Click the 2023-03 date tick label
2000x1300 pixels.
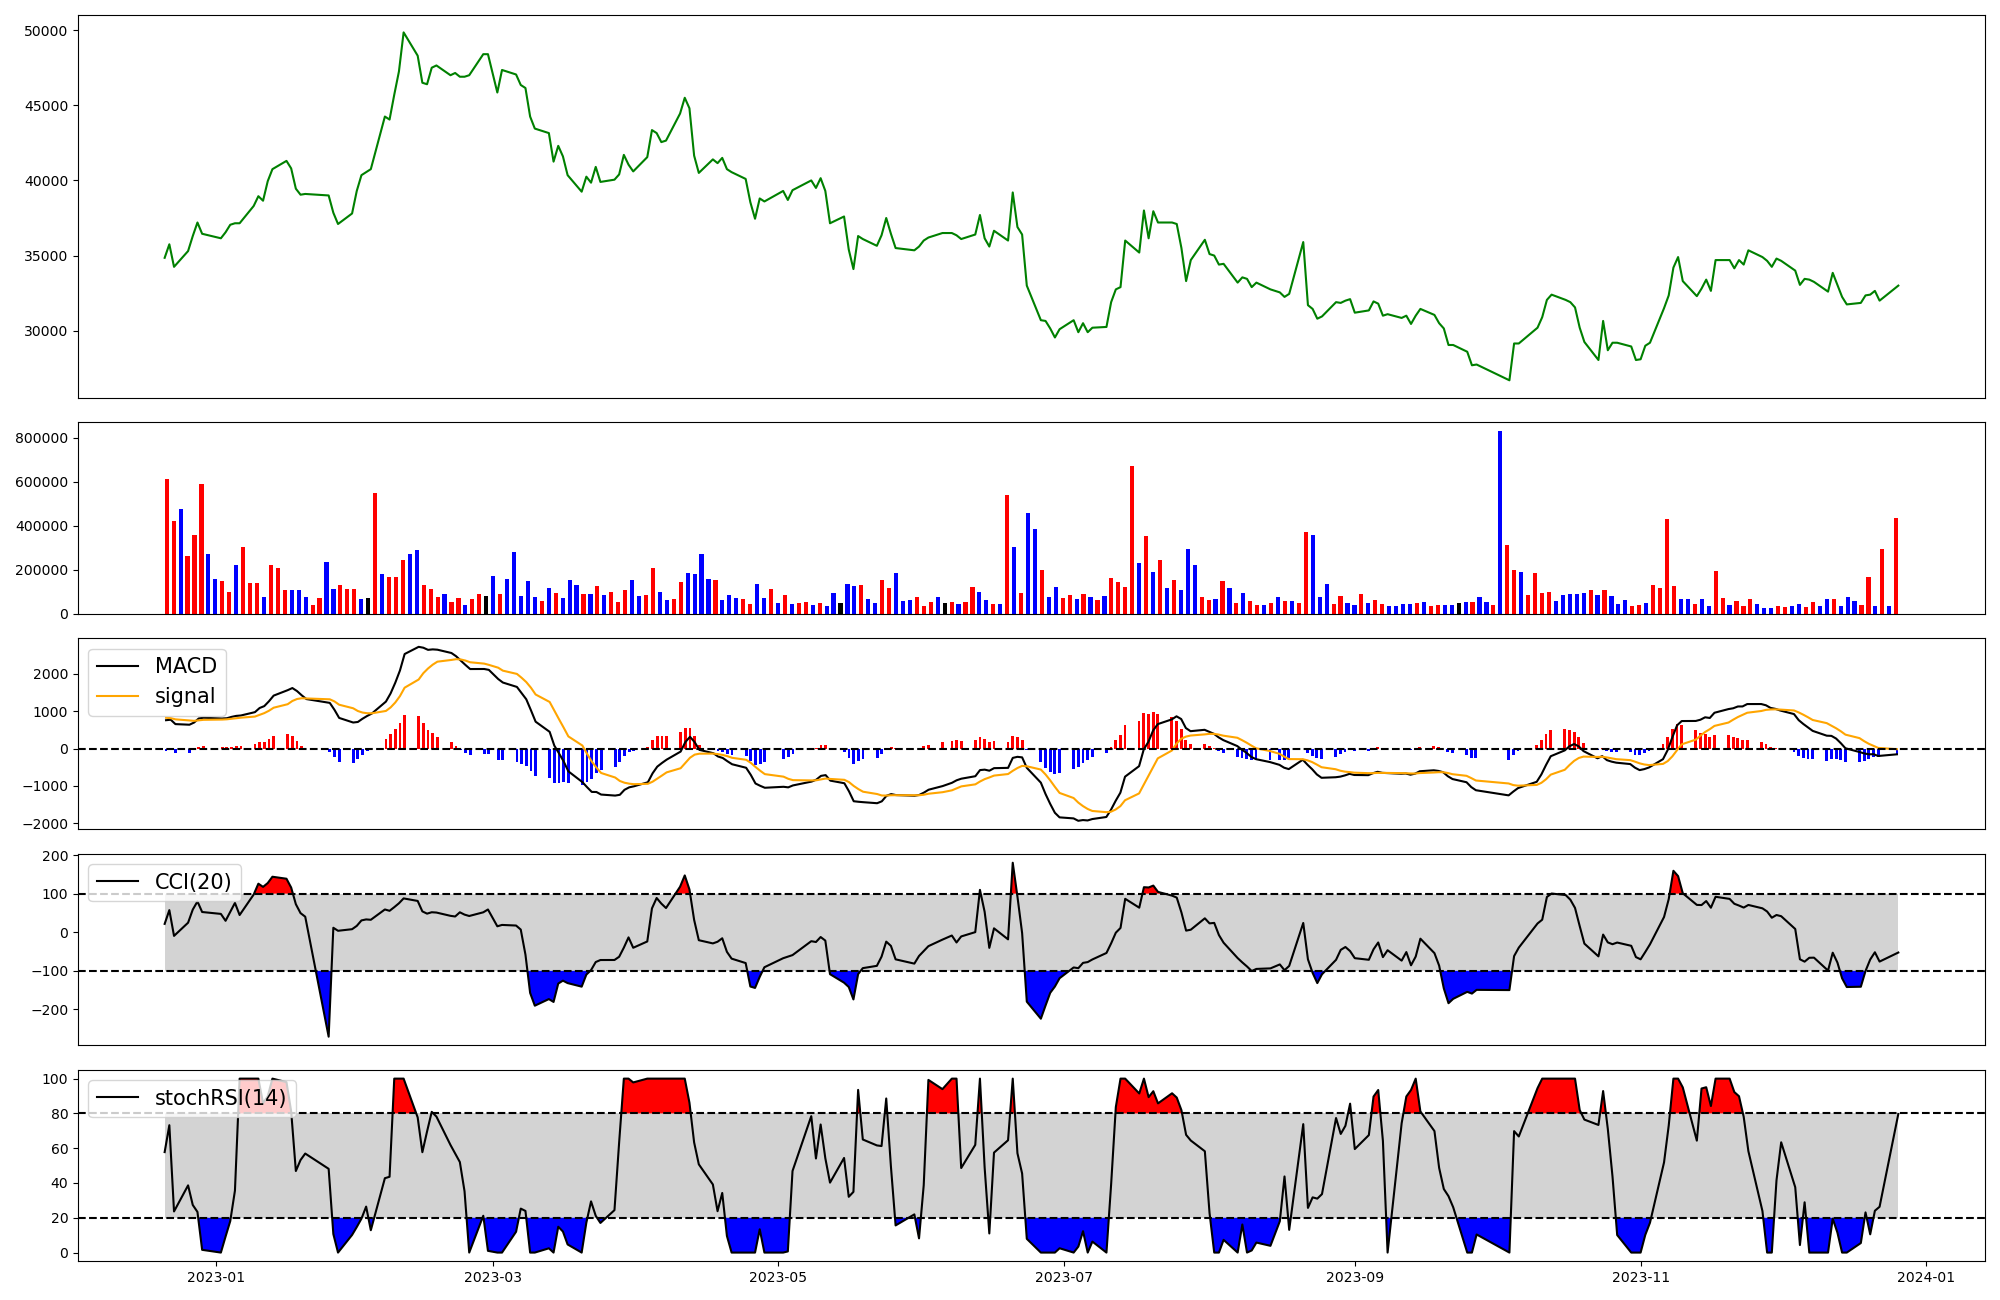pos(493,1277)
